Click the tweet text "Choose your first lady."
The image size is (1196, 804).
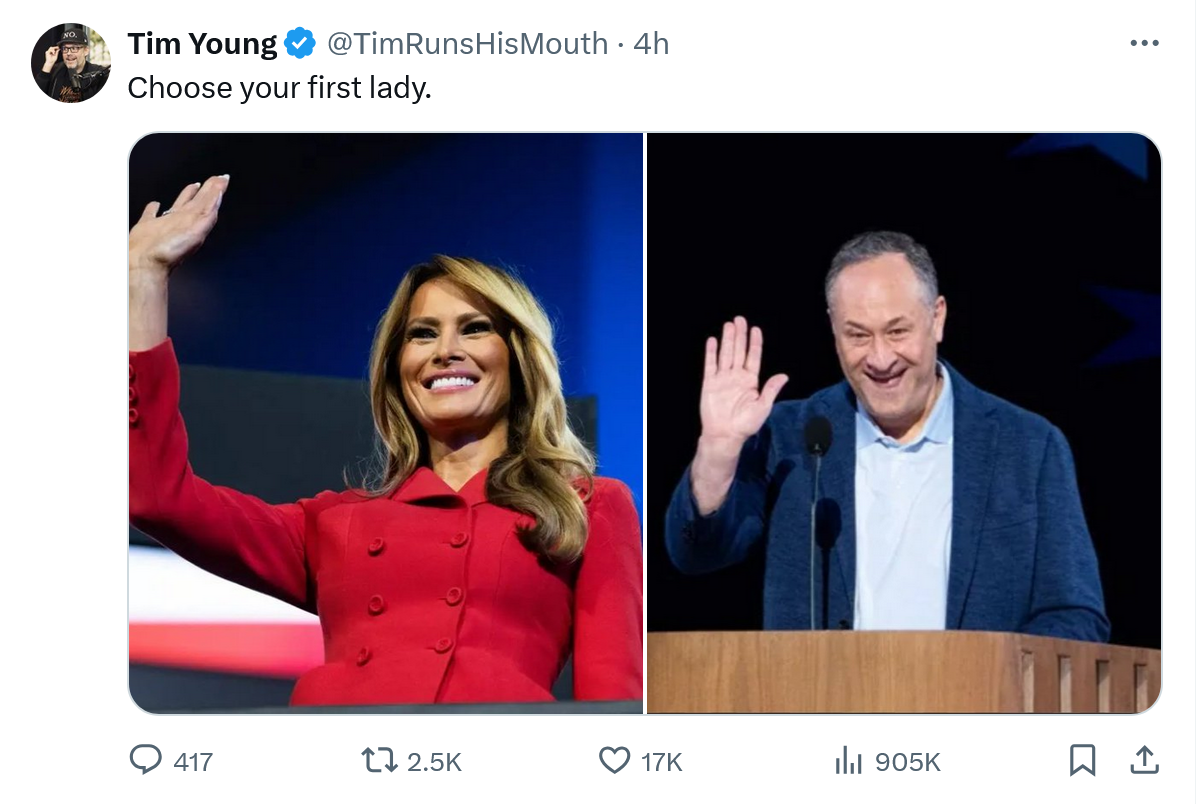tap(279, 88)
